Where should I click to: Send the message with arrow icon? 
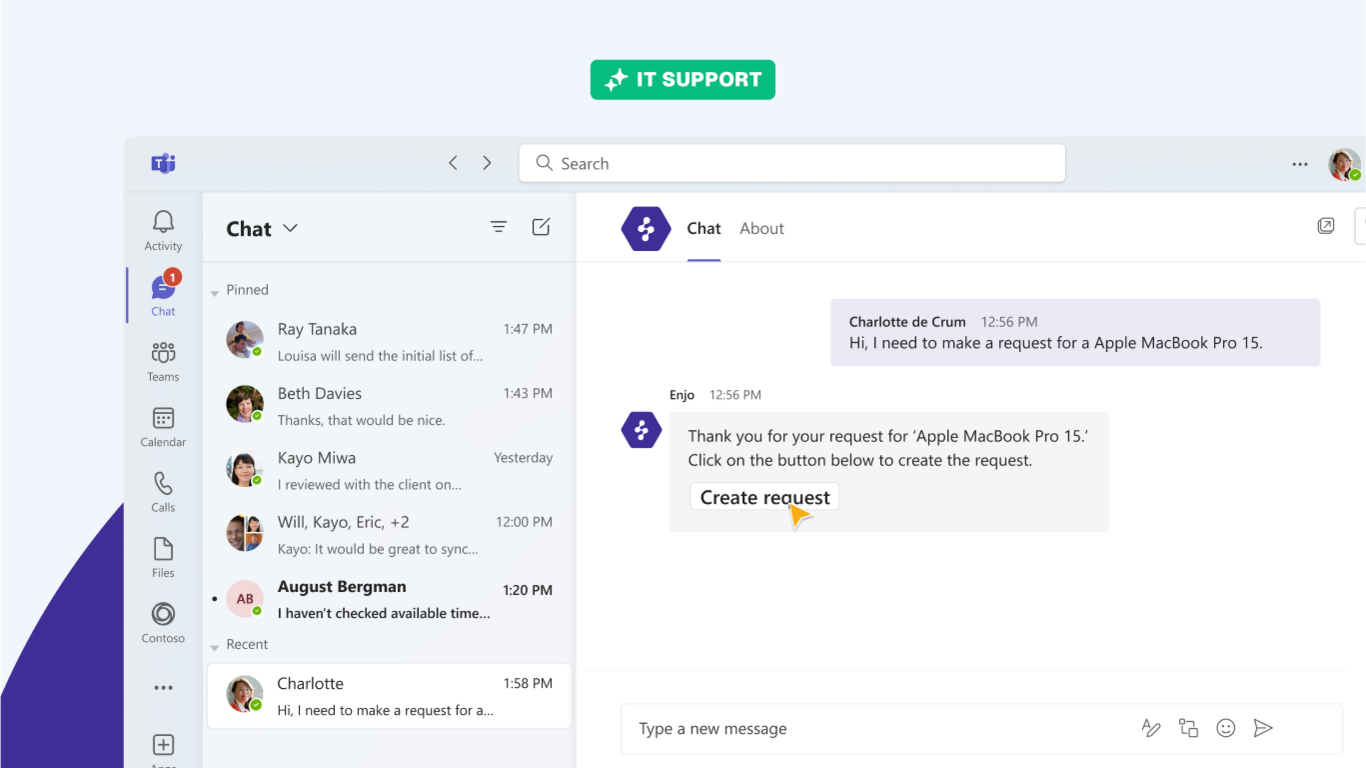coord(1263,728)
